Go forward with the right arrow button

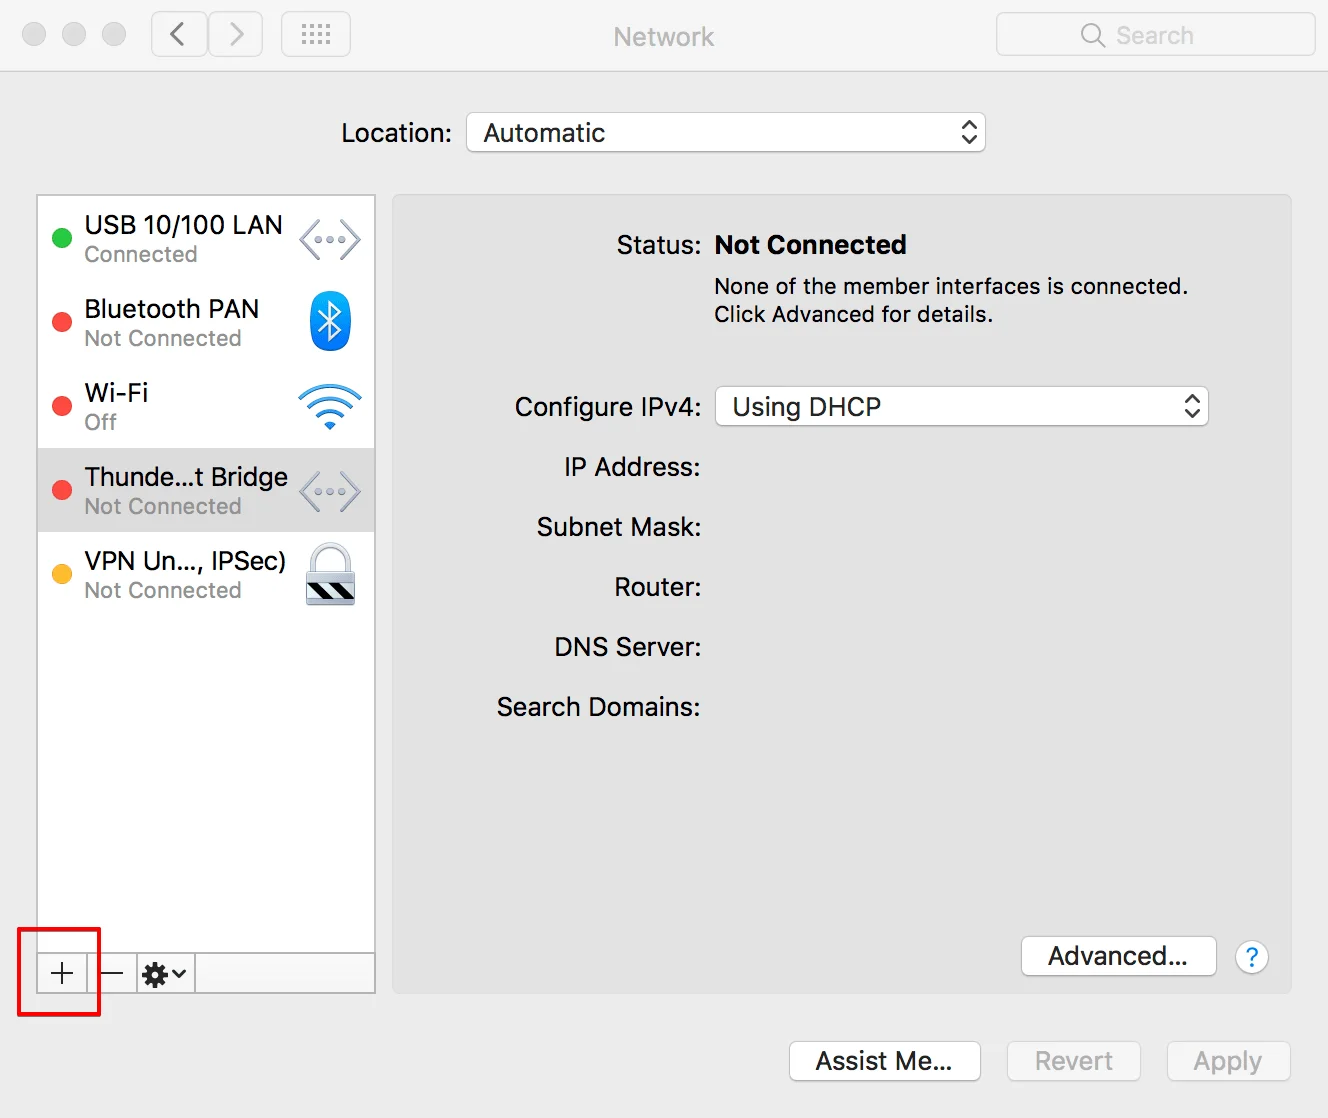(236, 35)
